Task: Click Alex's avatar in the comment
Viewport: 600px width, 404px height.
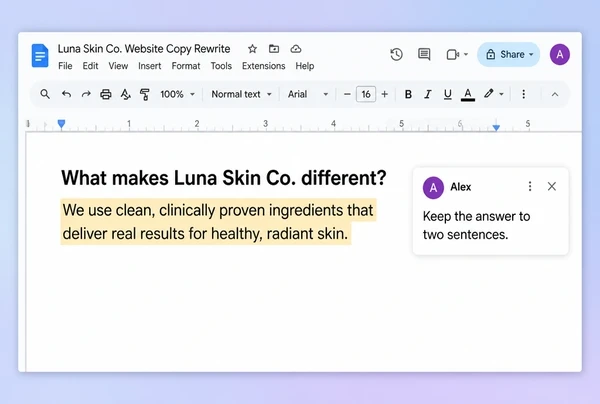Action: tap(433, 188)
